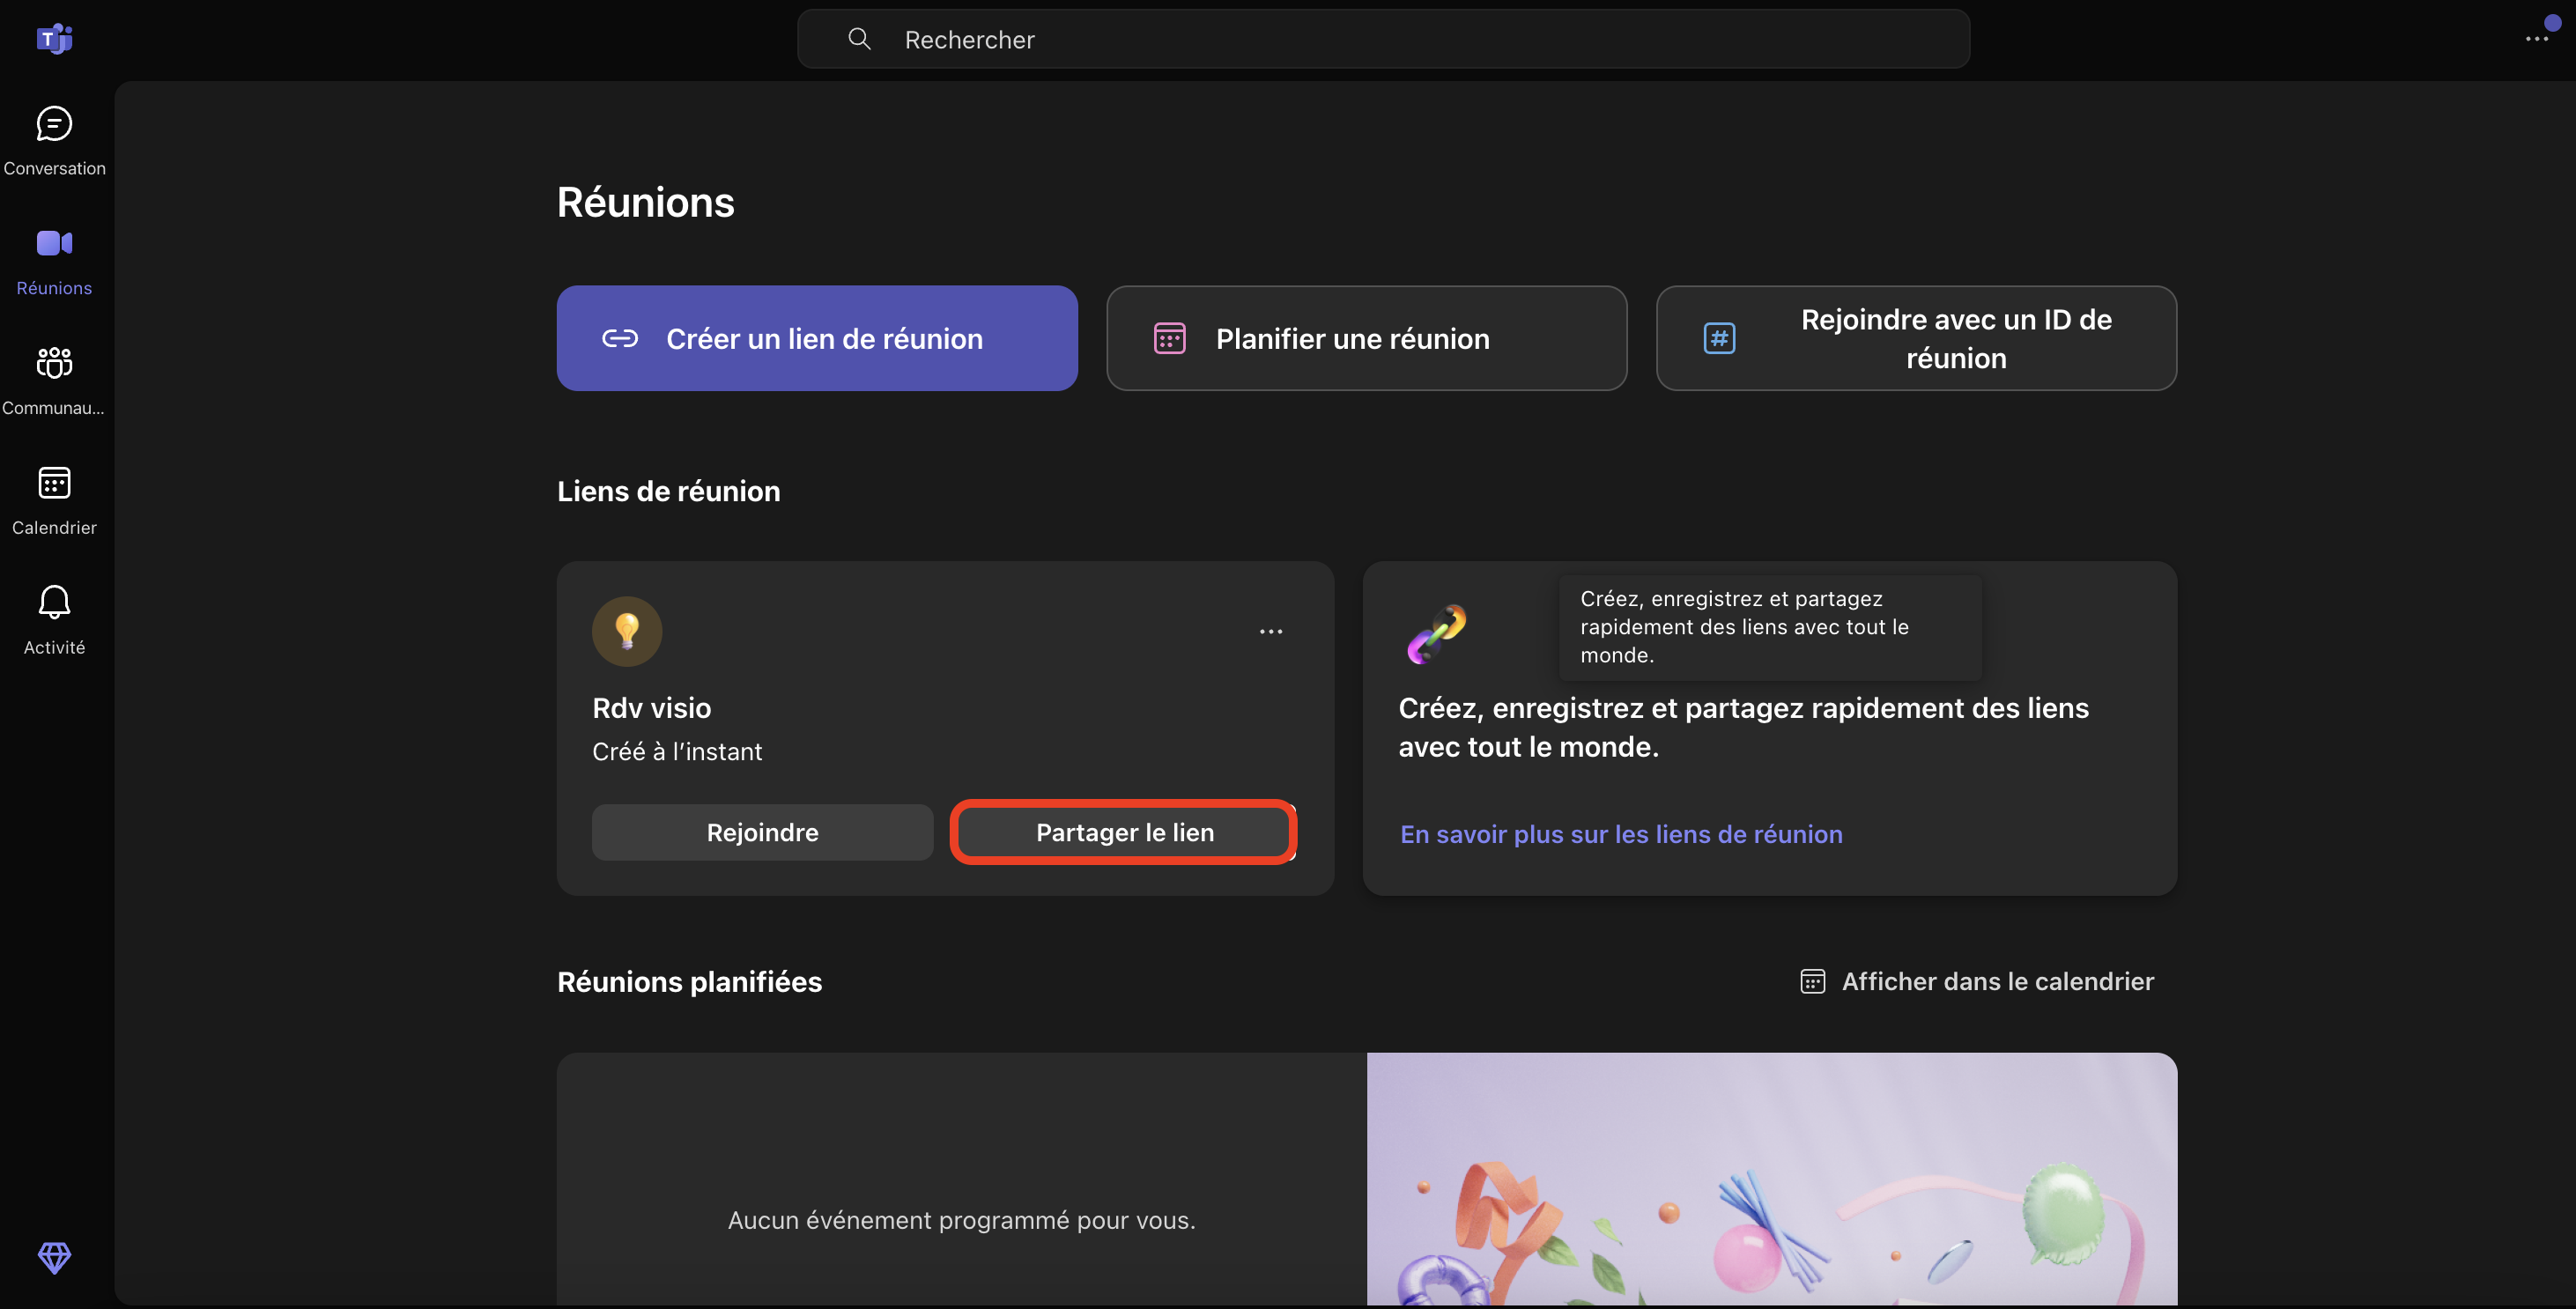Image resolution: width=2576 pixels, height=1309 pixels.
Task: Click the Rechercher search field
Action: [x=1382, y=39]
